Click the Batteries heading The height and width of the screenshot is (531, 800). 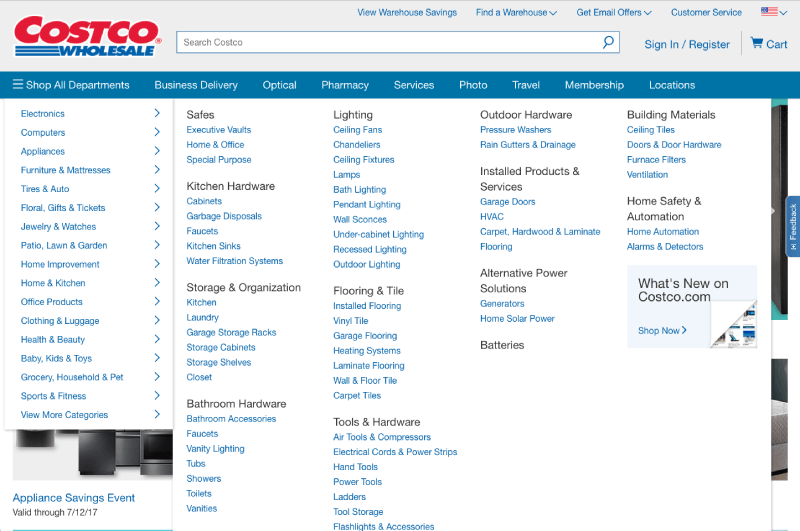point(502,345)
